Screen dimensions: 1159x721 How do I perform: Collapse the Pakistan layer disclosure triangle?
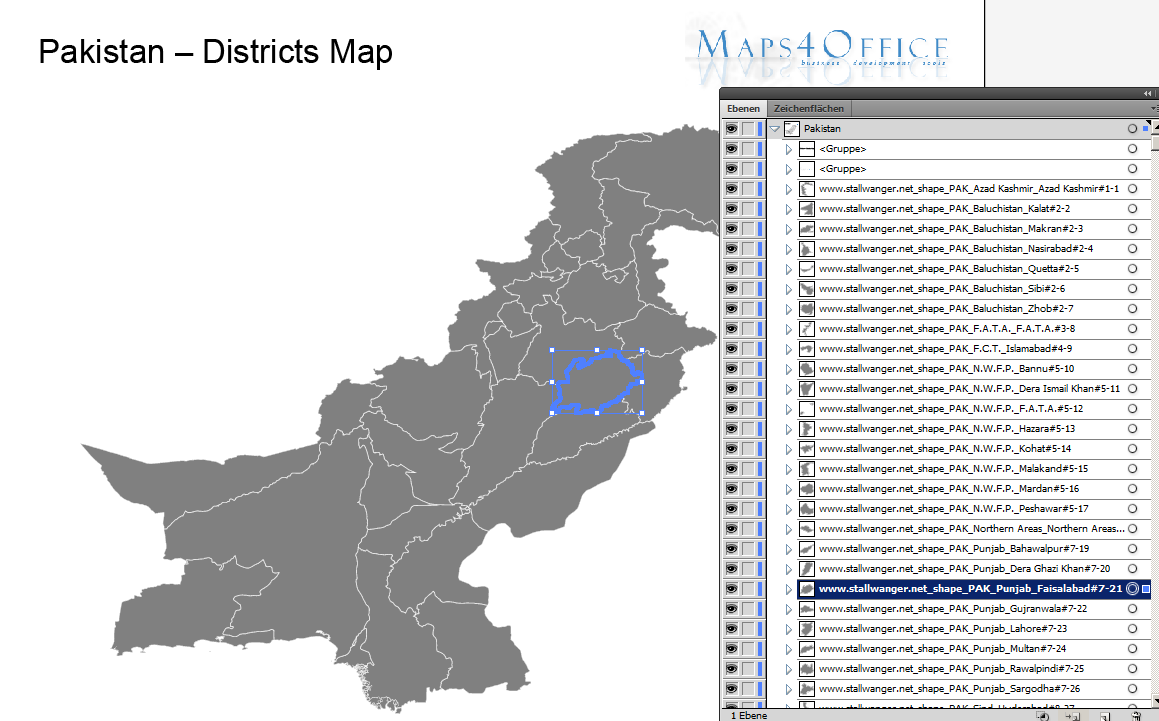pos(775,128)
